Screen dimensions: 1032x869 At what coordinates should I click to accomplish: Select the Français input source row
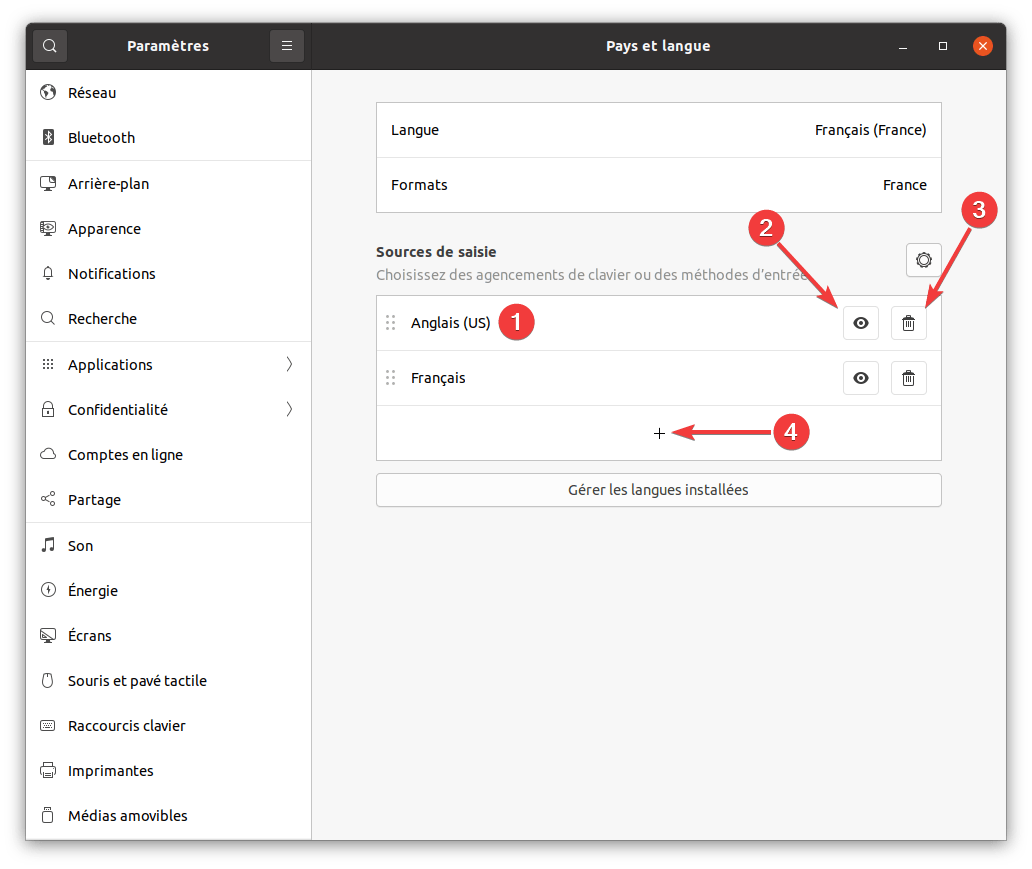[600, 378]
